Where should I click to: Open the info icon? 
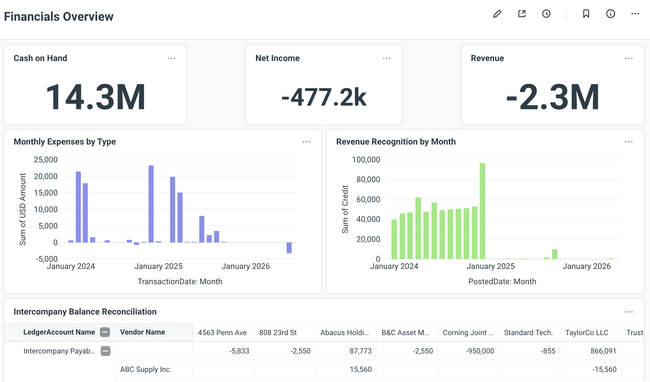610,14
